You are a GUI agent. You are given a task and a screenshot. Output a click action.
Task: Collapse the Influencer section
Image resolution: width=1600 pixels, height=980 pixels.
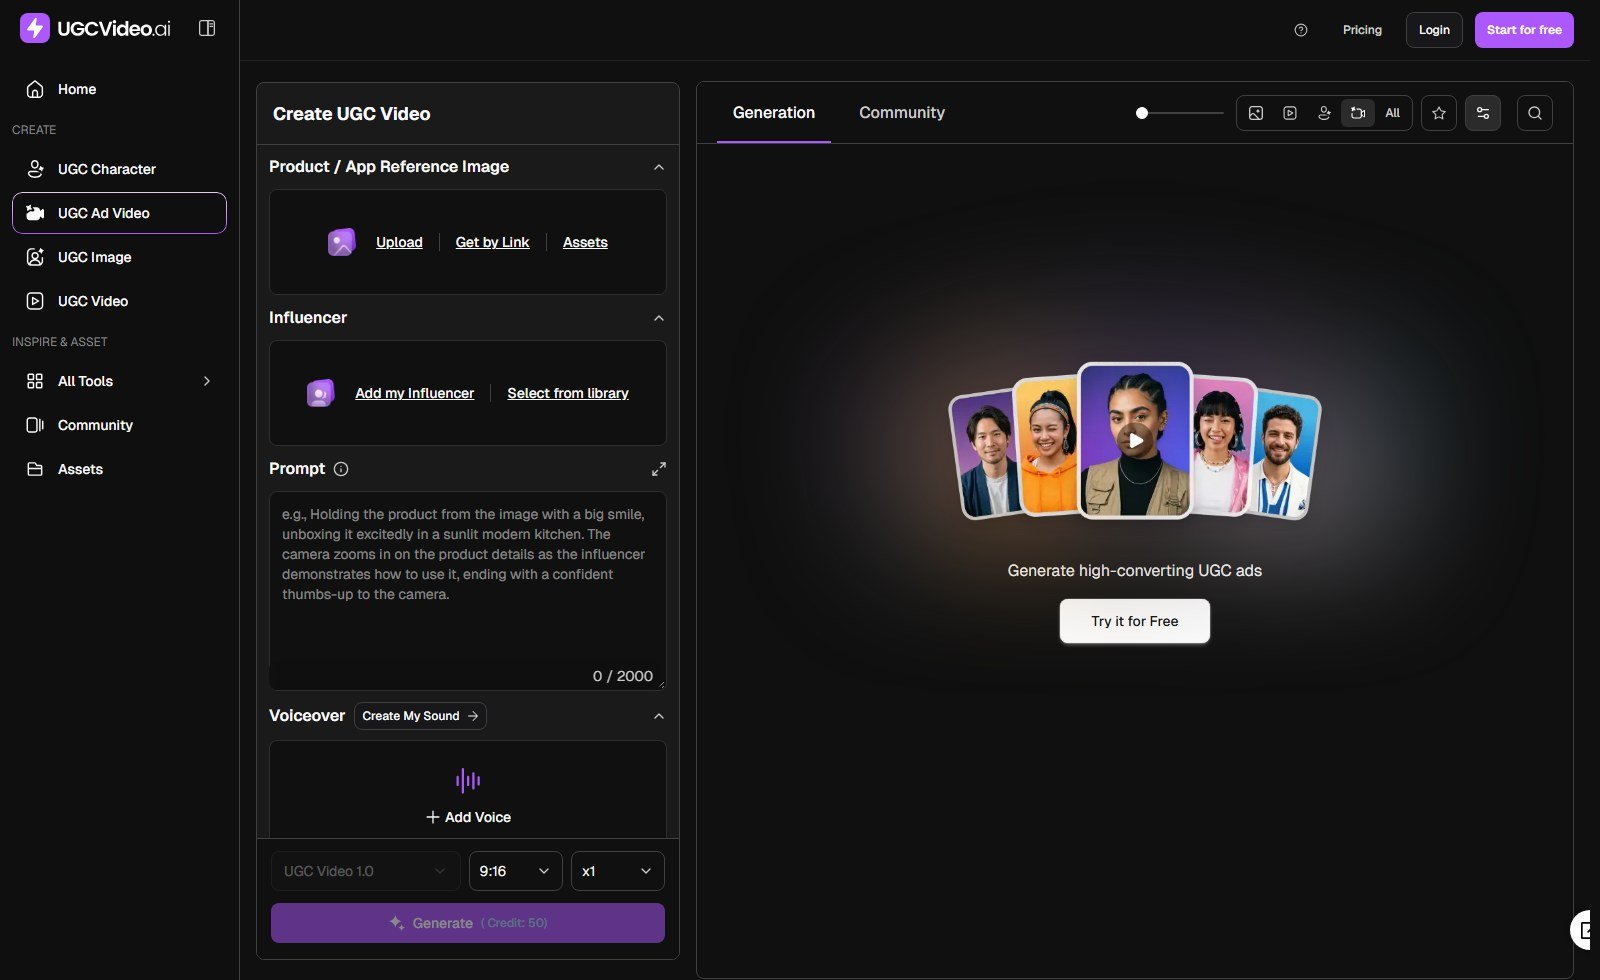pos(659,318)
